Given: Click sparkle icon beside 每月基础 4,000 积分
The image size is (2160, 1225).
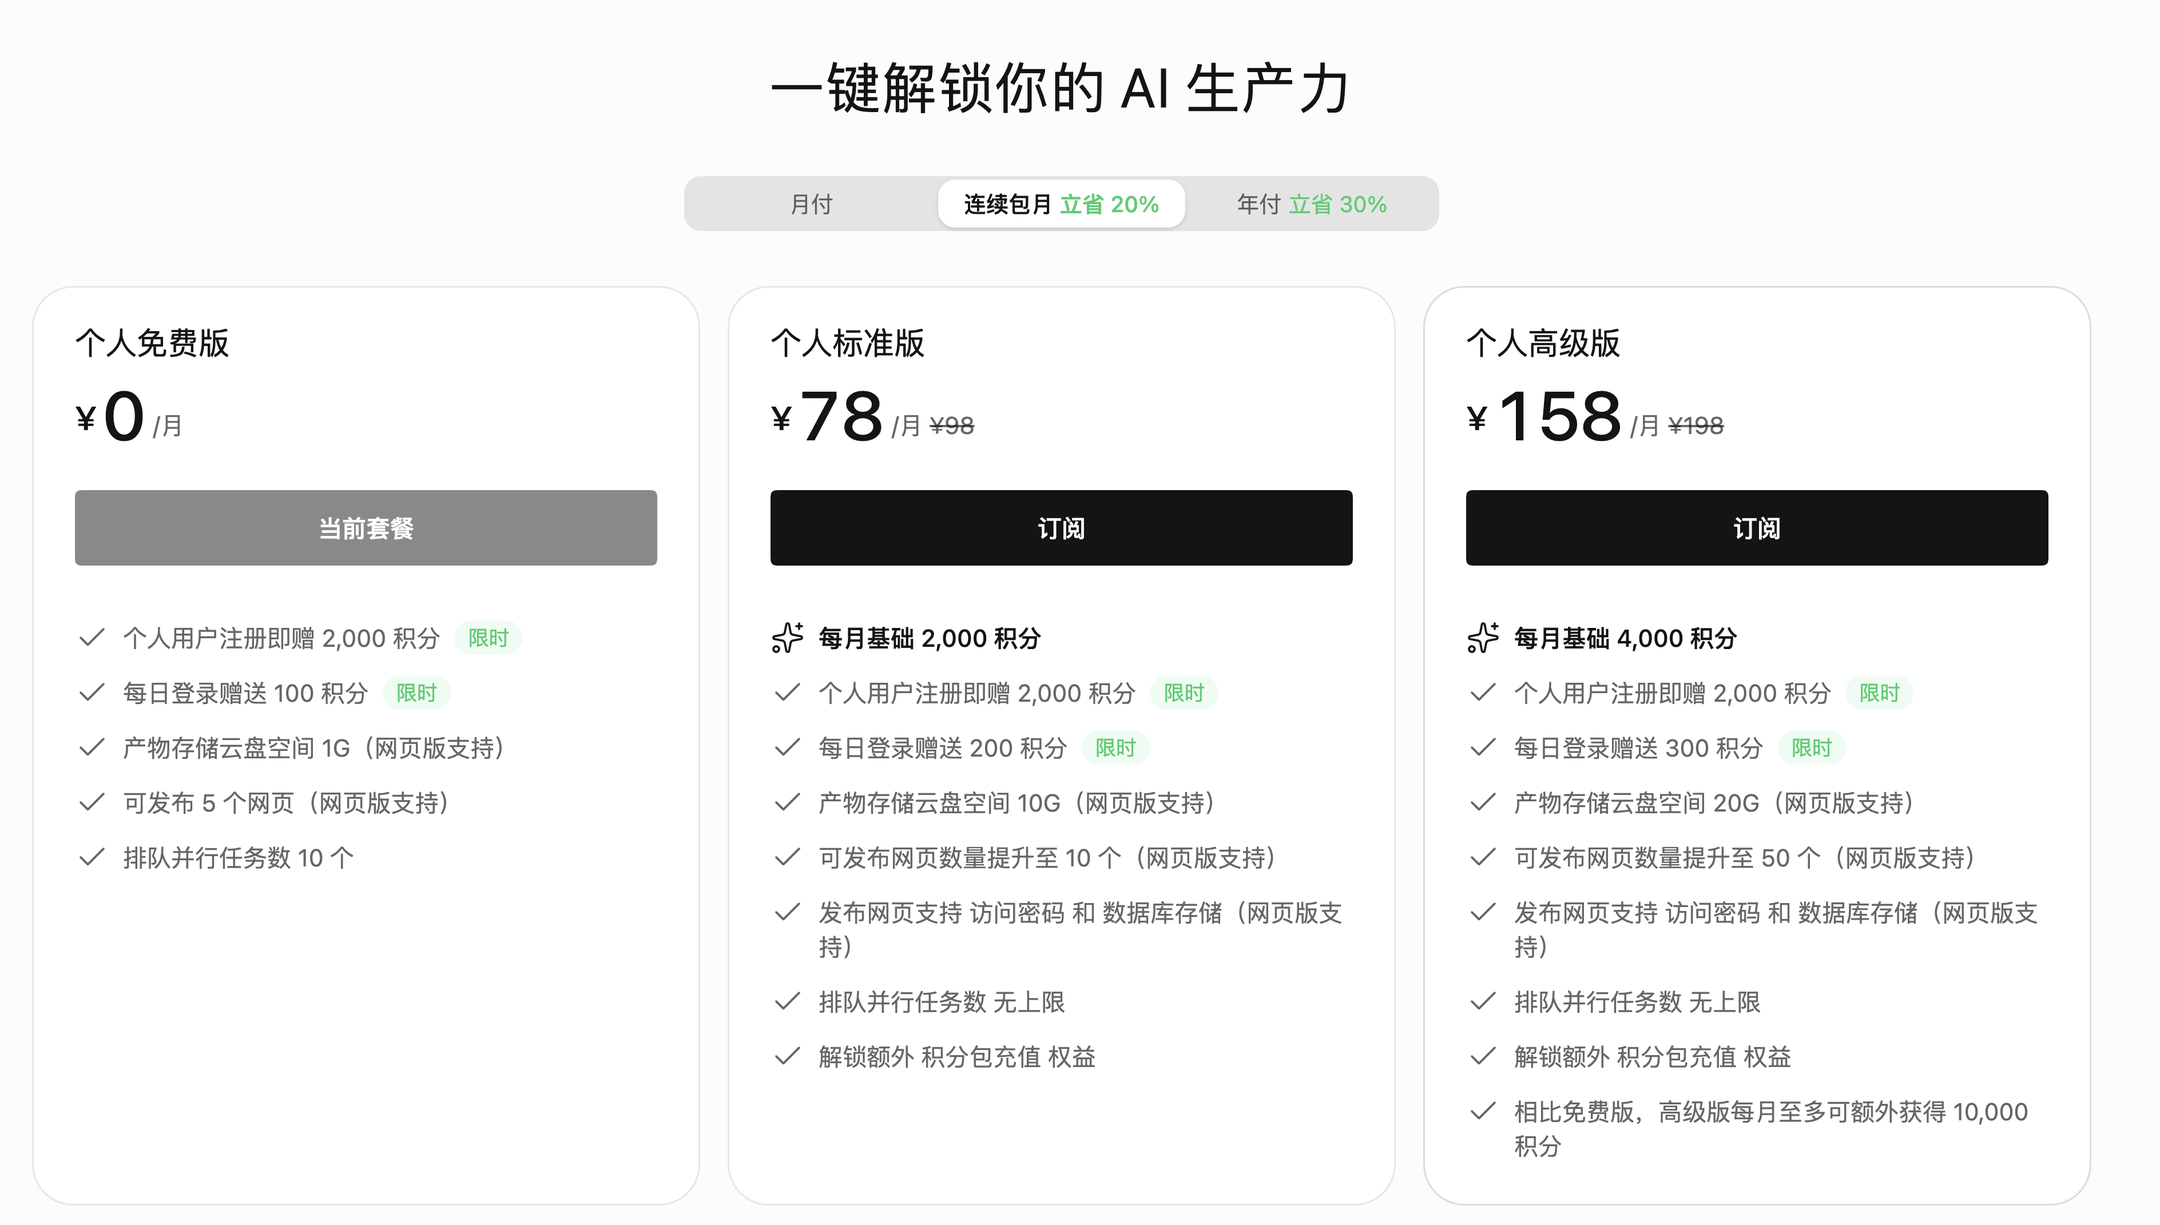Looking at the screenshot, I should pyautogui.click(x=1483, y=638).
